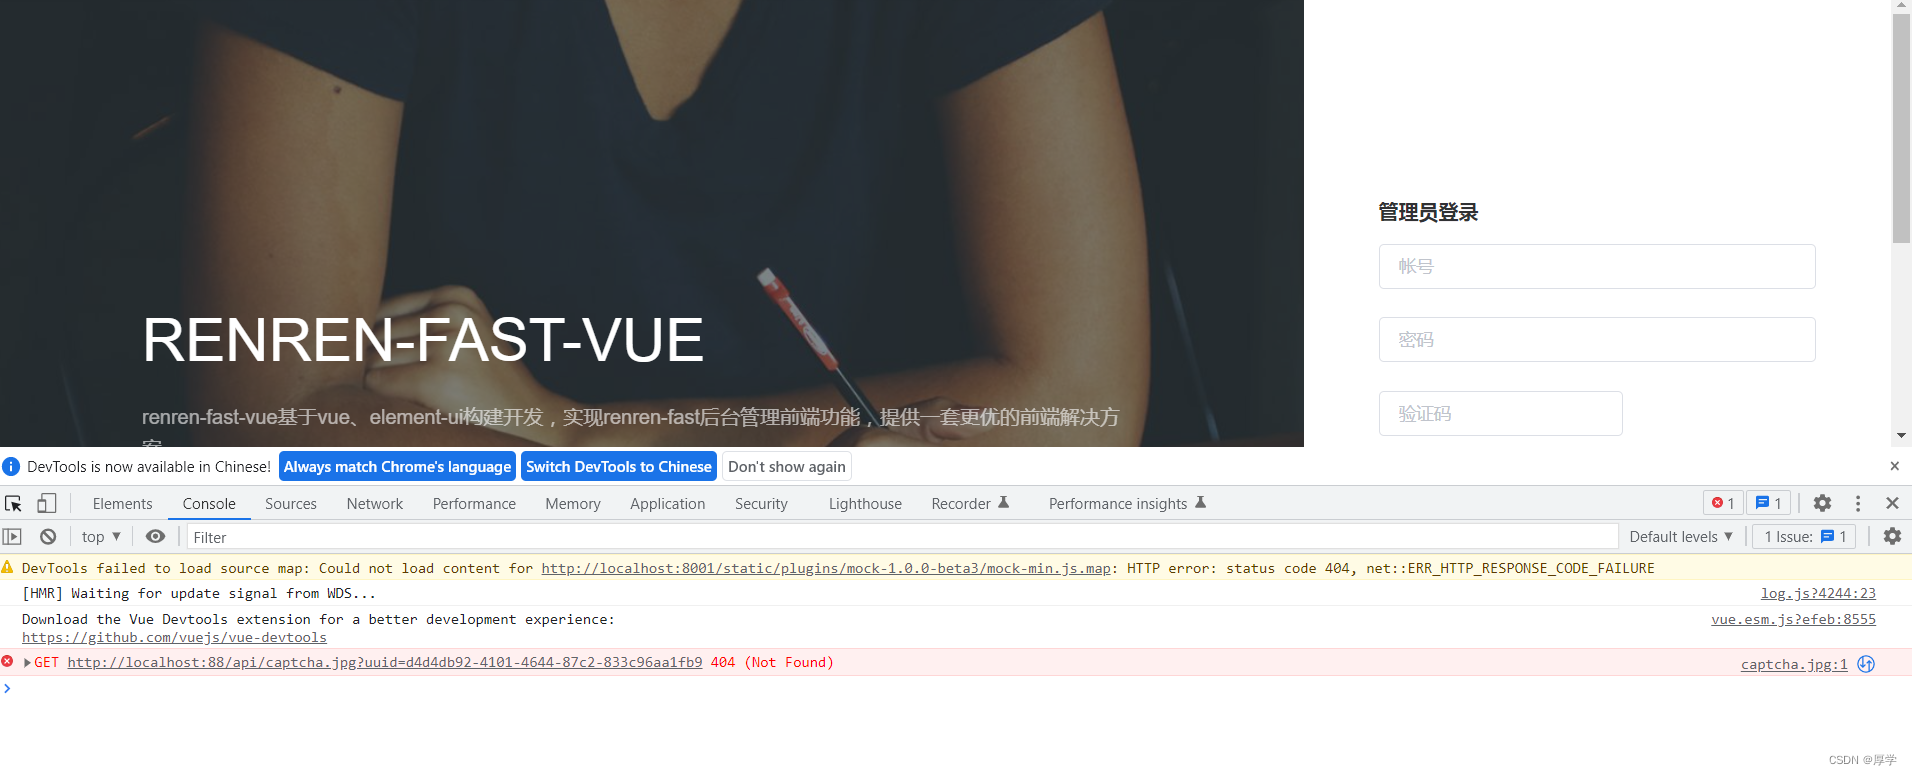Open mock-min.js.map URL link
The image size is (1912, 775).
[x=826, y=568]
